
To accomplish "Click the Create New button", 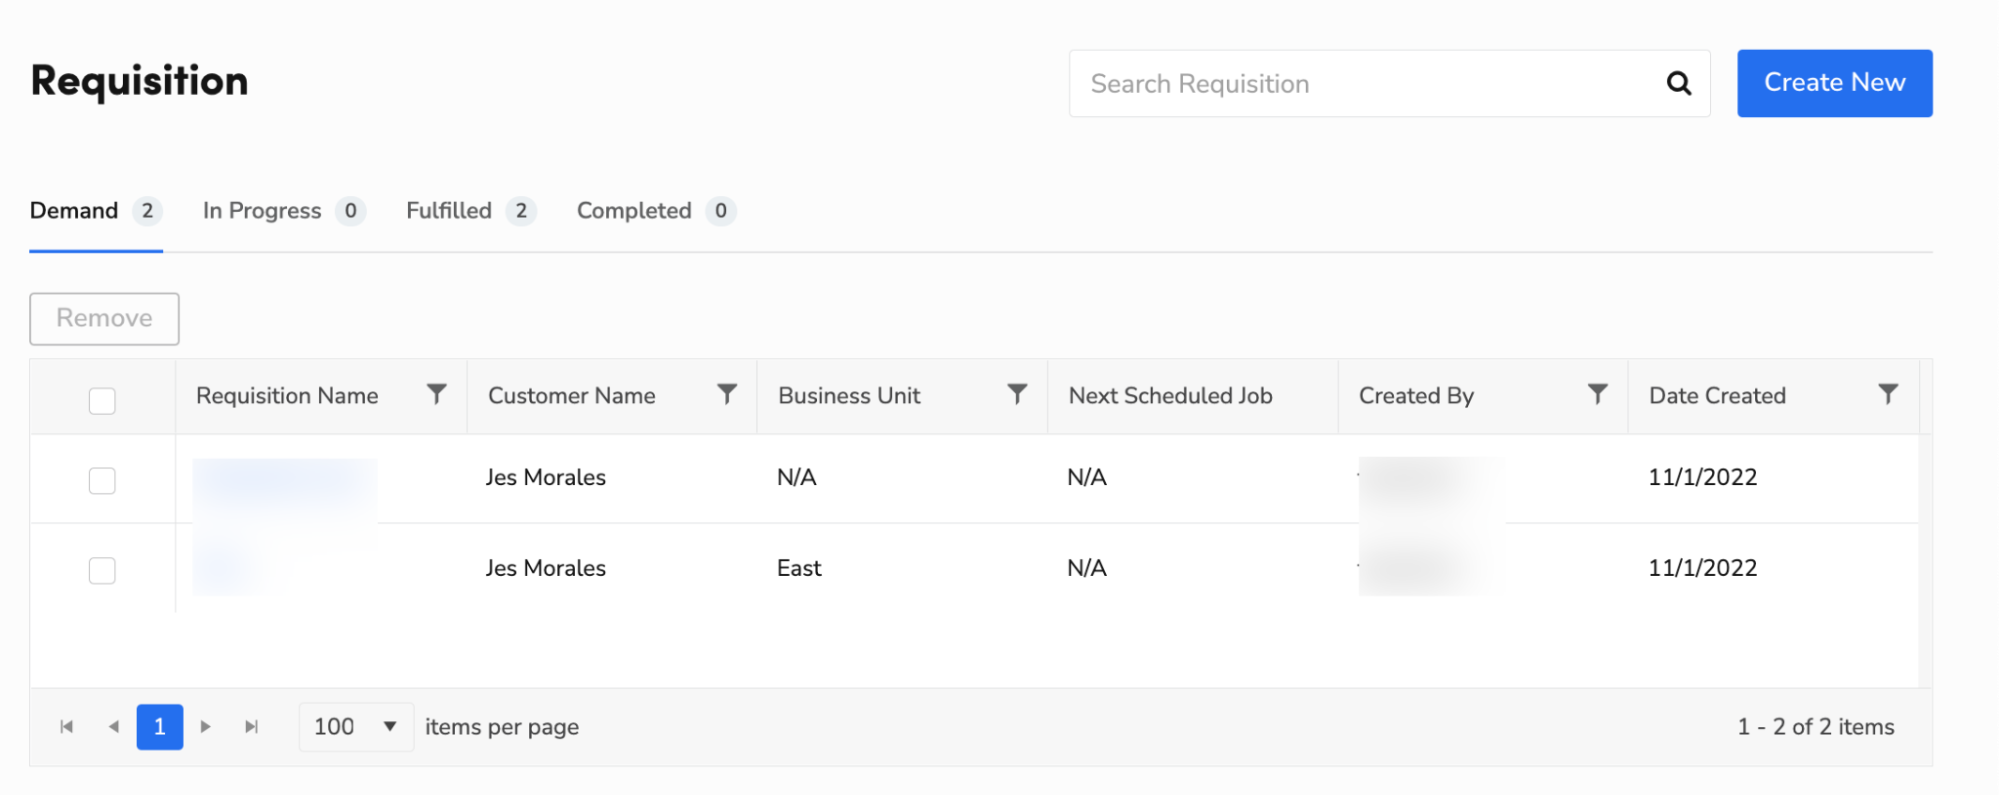I will click(x=1834, y=83).
